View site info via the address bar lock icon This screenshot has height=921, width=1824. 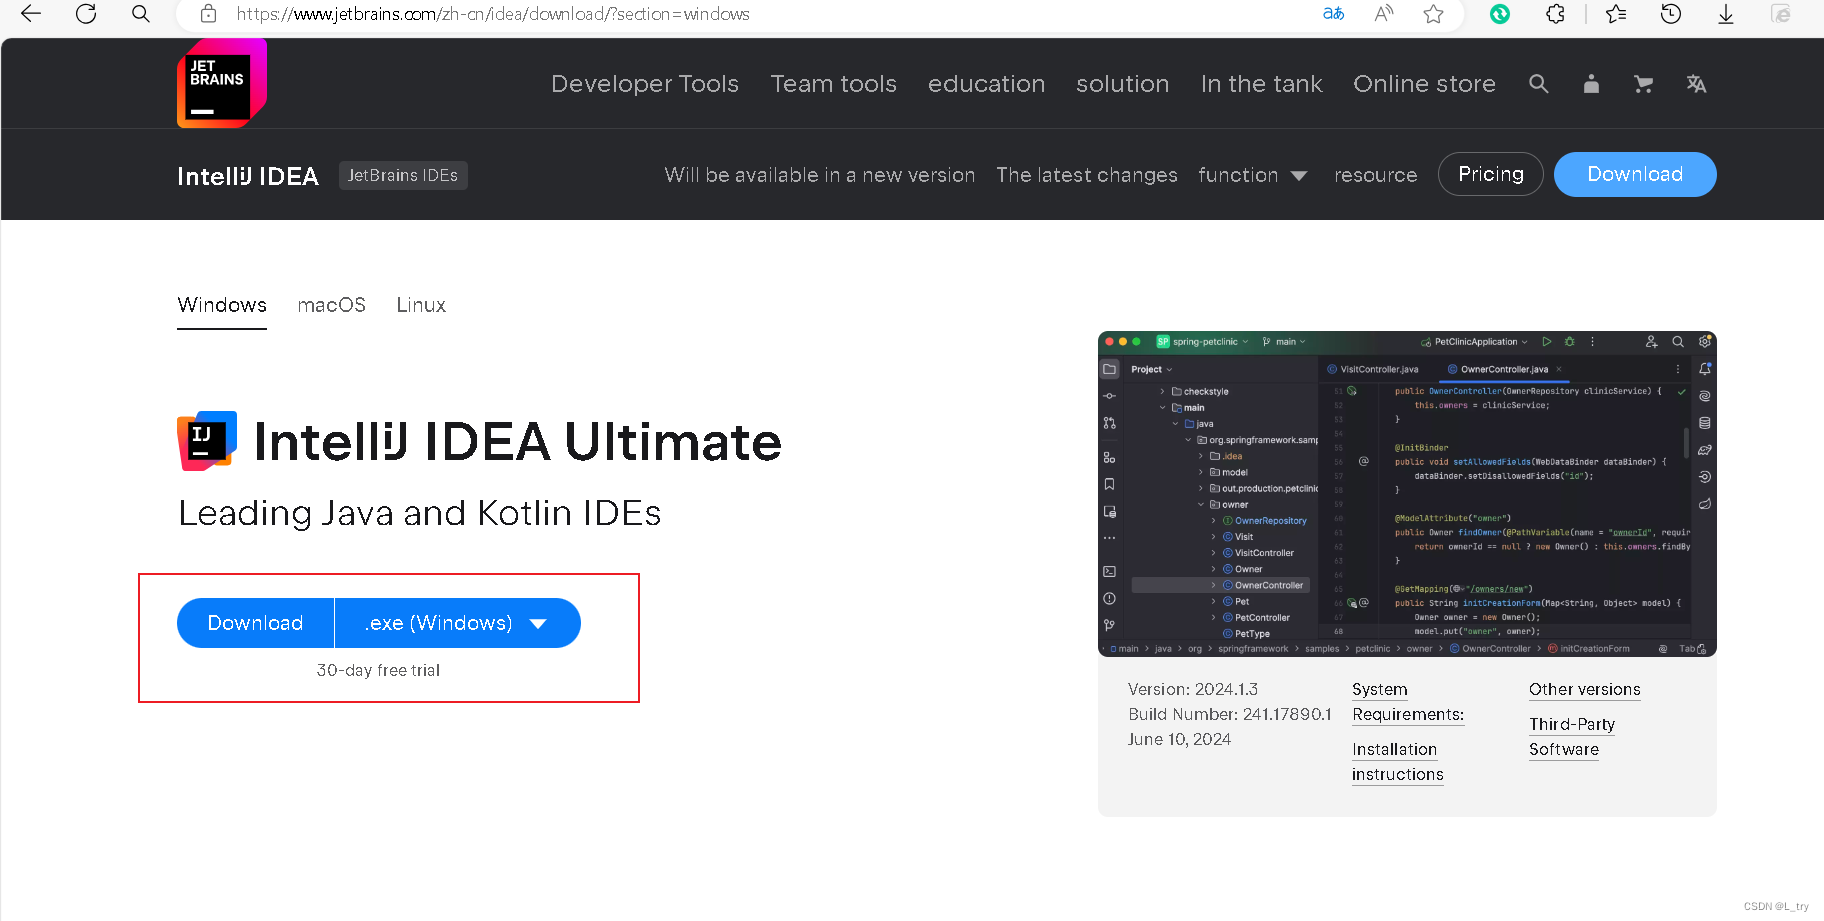208,14
